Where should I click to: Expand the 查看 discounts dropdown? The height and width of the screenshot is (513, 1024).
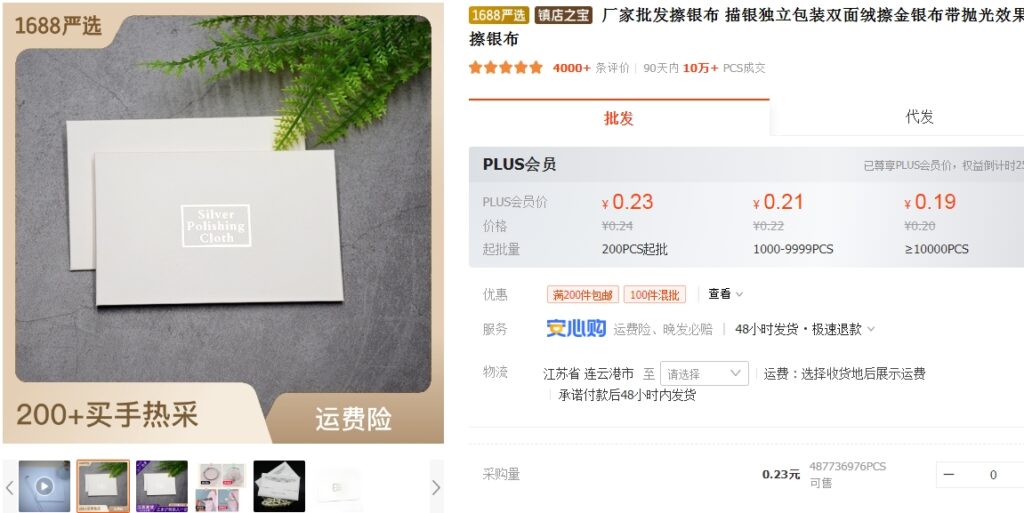tap(726, 294)
